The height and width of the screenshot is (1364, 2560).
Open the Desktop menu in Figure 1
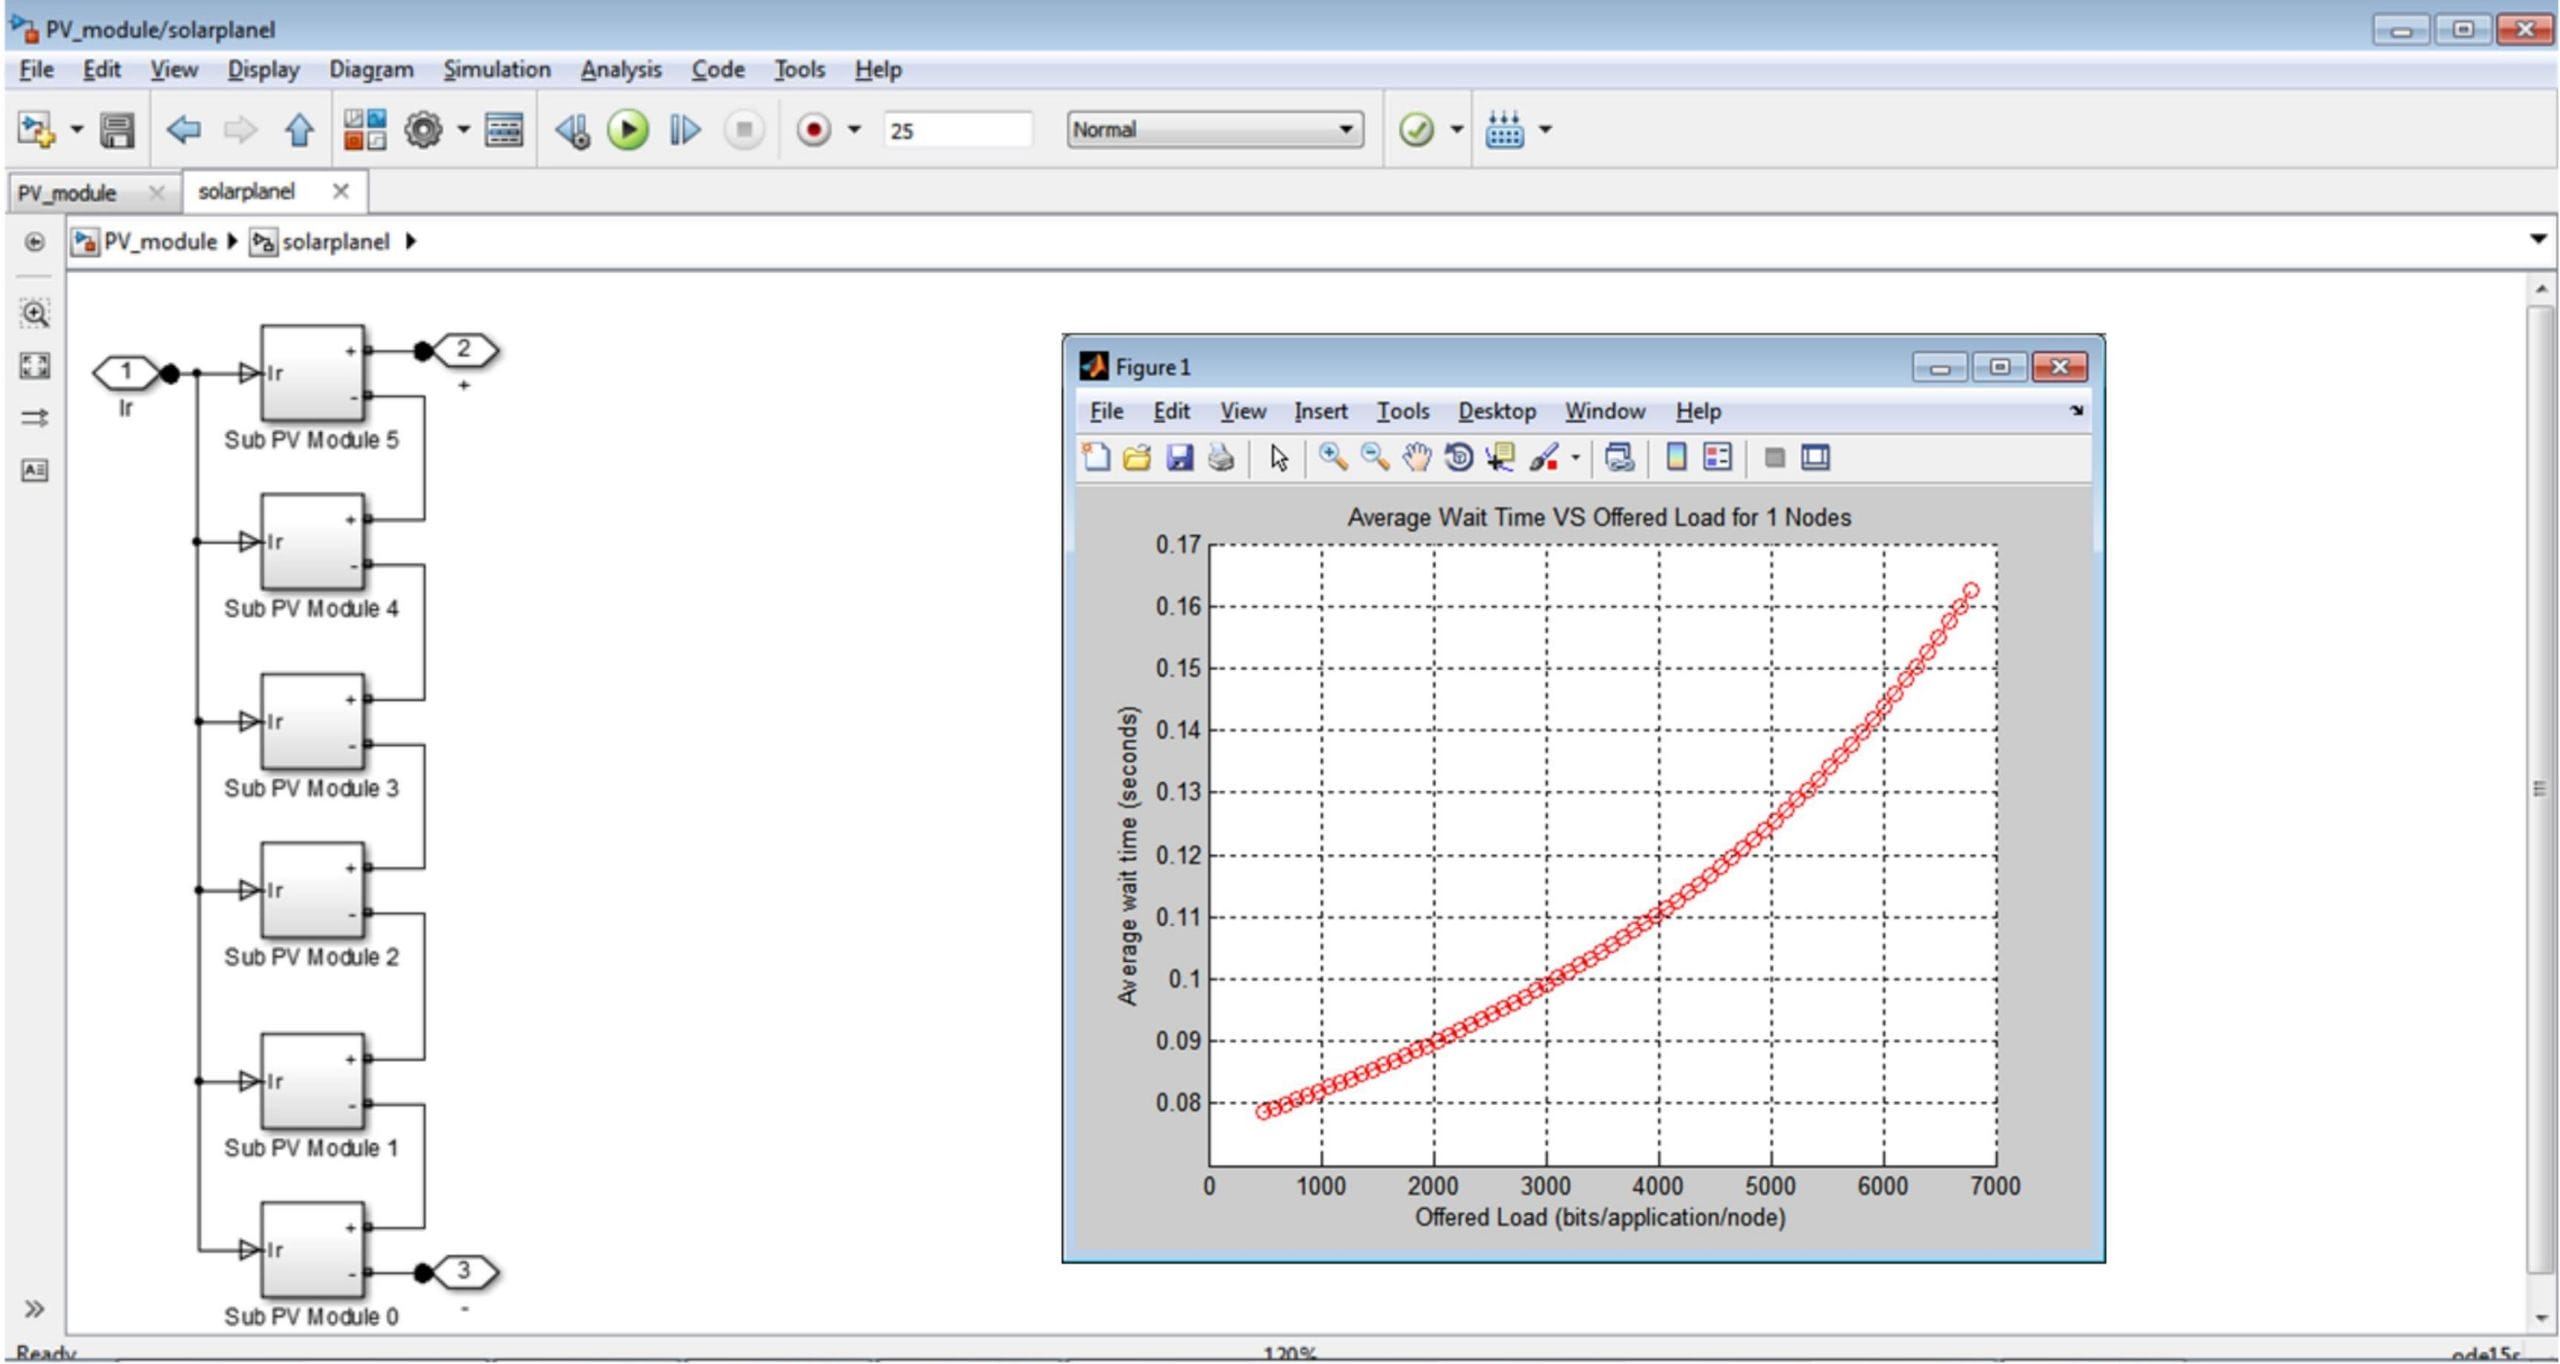[1496, 412]
